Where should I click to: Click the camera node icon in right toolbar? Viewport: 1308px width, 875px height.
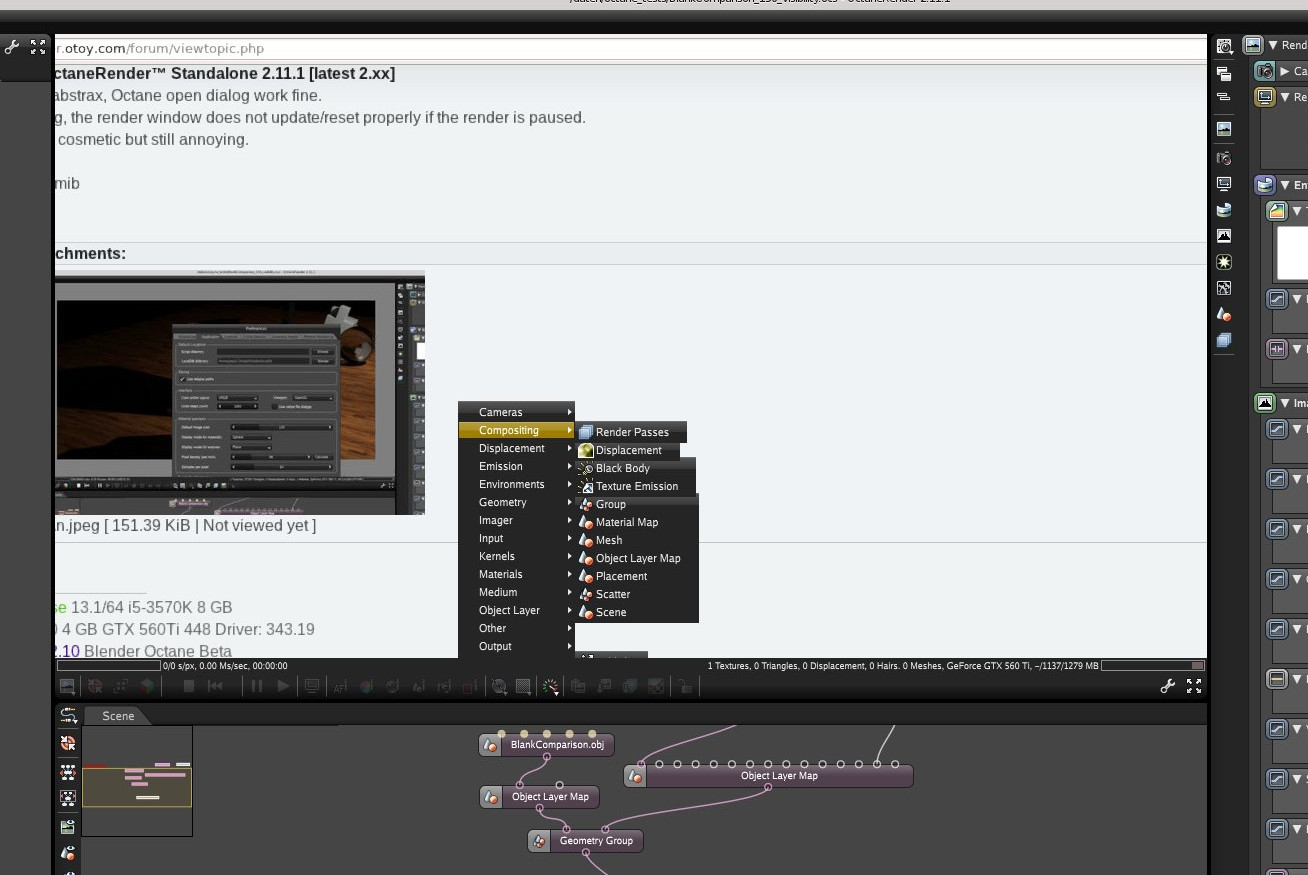1224,158
